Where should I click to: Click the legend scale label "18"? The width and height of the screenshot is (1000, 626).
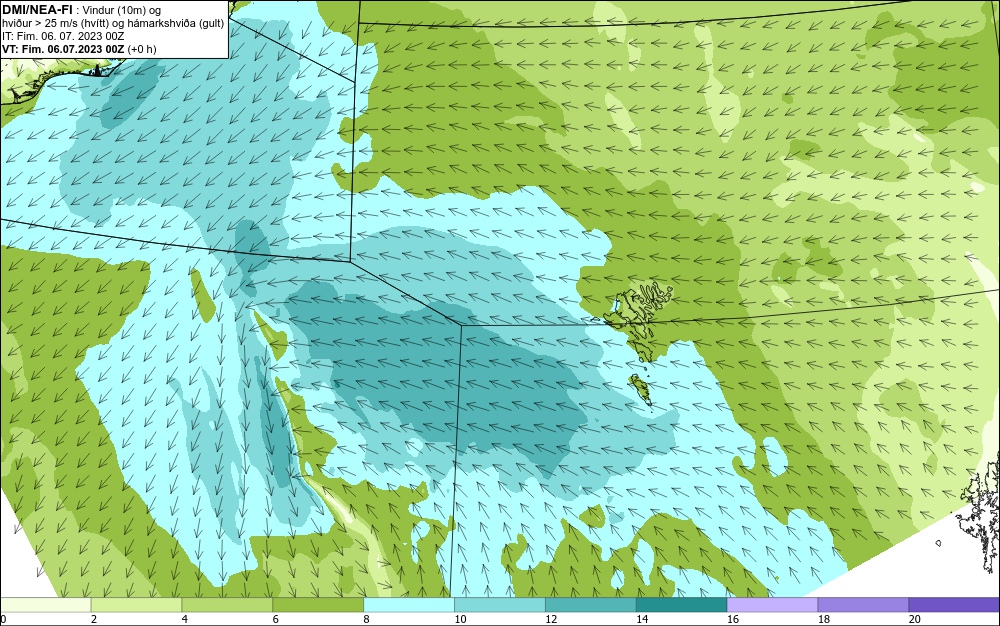click(x=823, y=619)
